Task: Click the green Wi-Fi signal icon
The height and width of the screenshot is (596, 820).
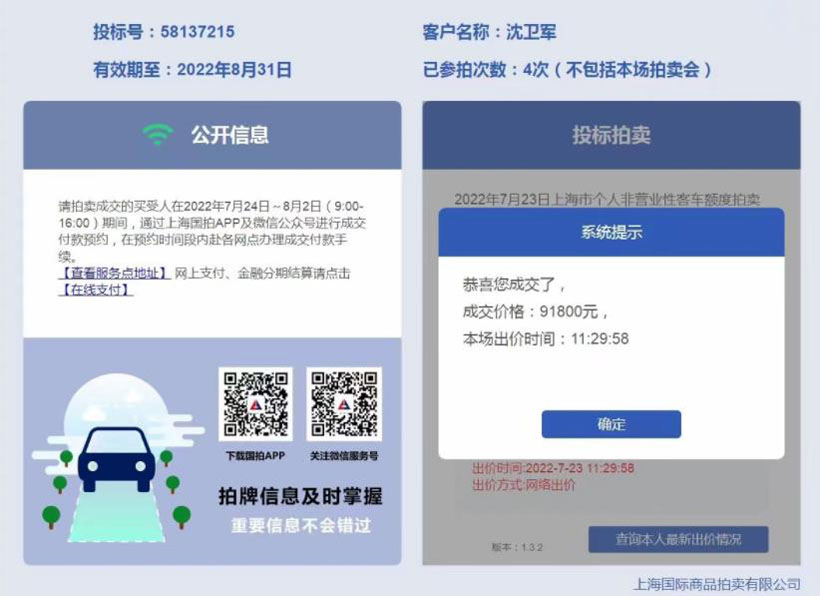Action: 158,134
